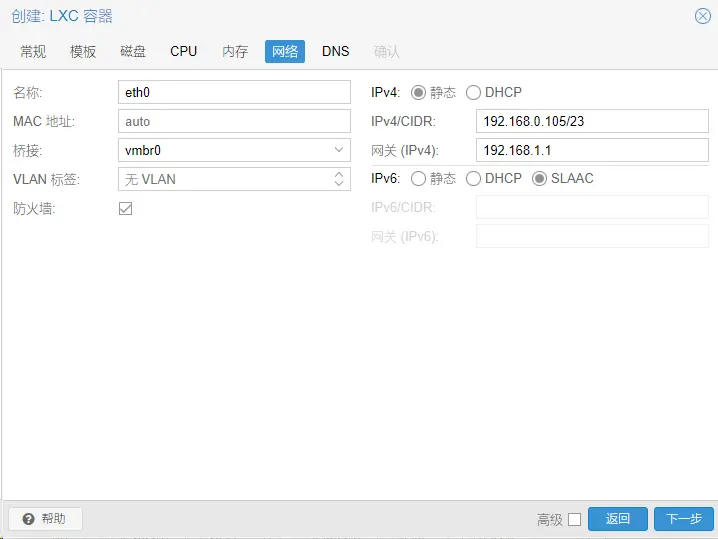Click the 返回 back button
Image resolution: width=718 pixels, height=539 pixels.
[618, 519]
